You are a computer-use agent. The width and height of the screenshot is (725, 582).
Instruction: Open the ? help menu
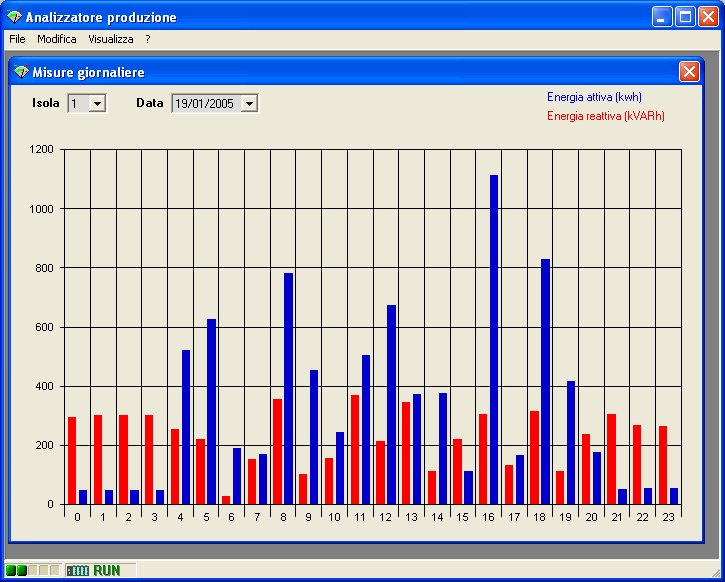click(147, 39)
